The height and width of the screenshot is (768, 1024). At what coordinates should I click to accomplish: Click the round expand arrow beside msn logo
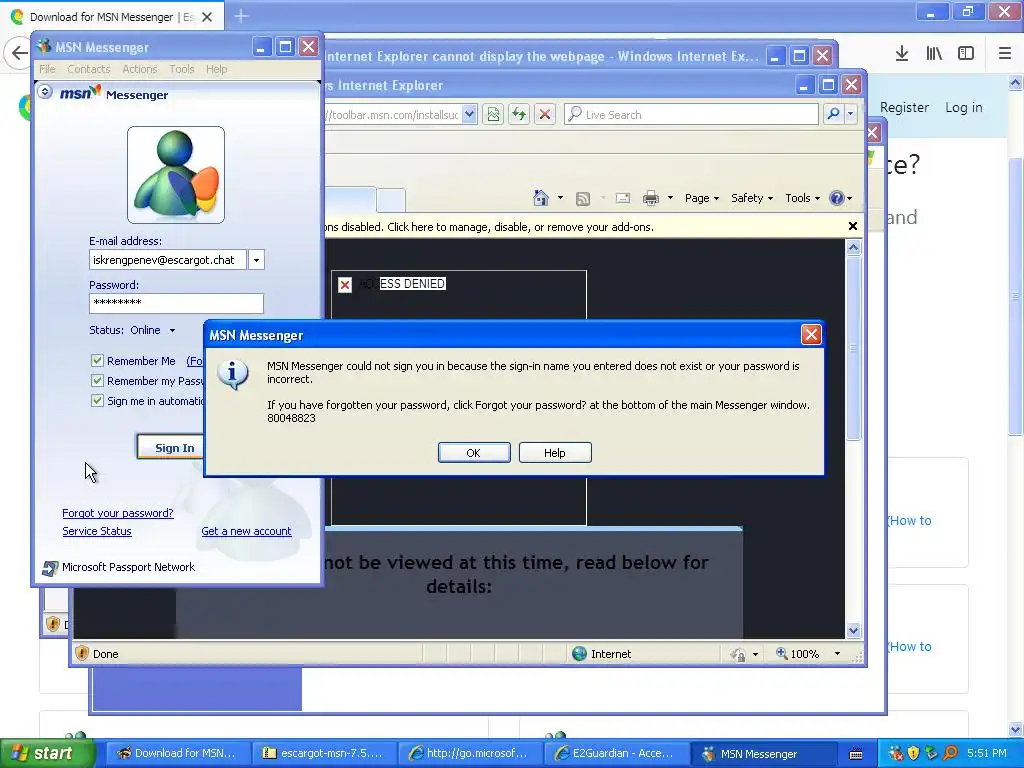click(45, 92)
